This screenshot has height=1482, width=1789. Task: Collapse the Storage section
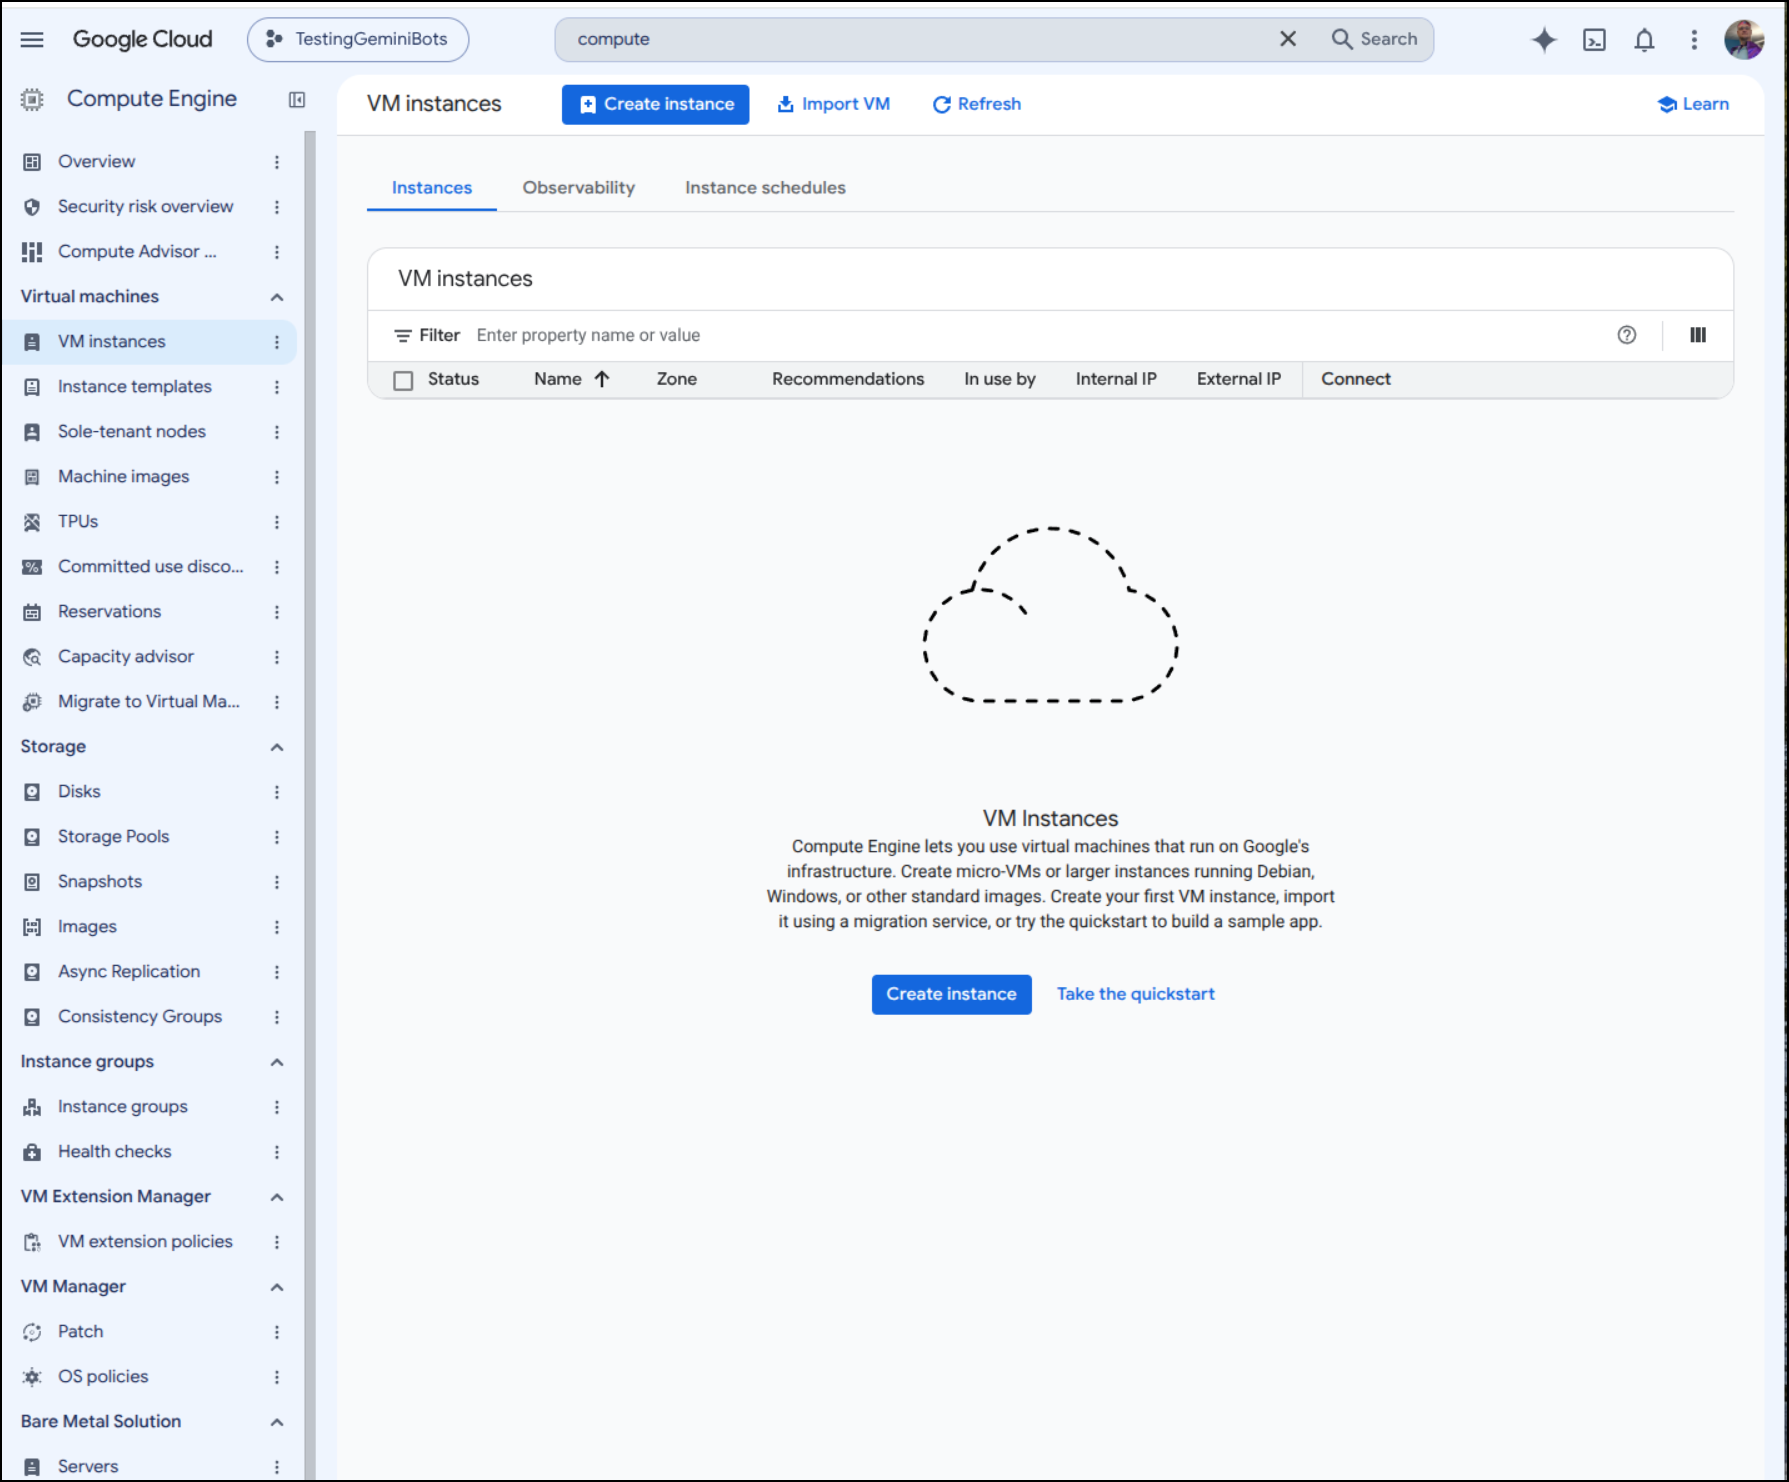point(277,747)
